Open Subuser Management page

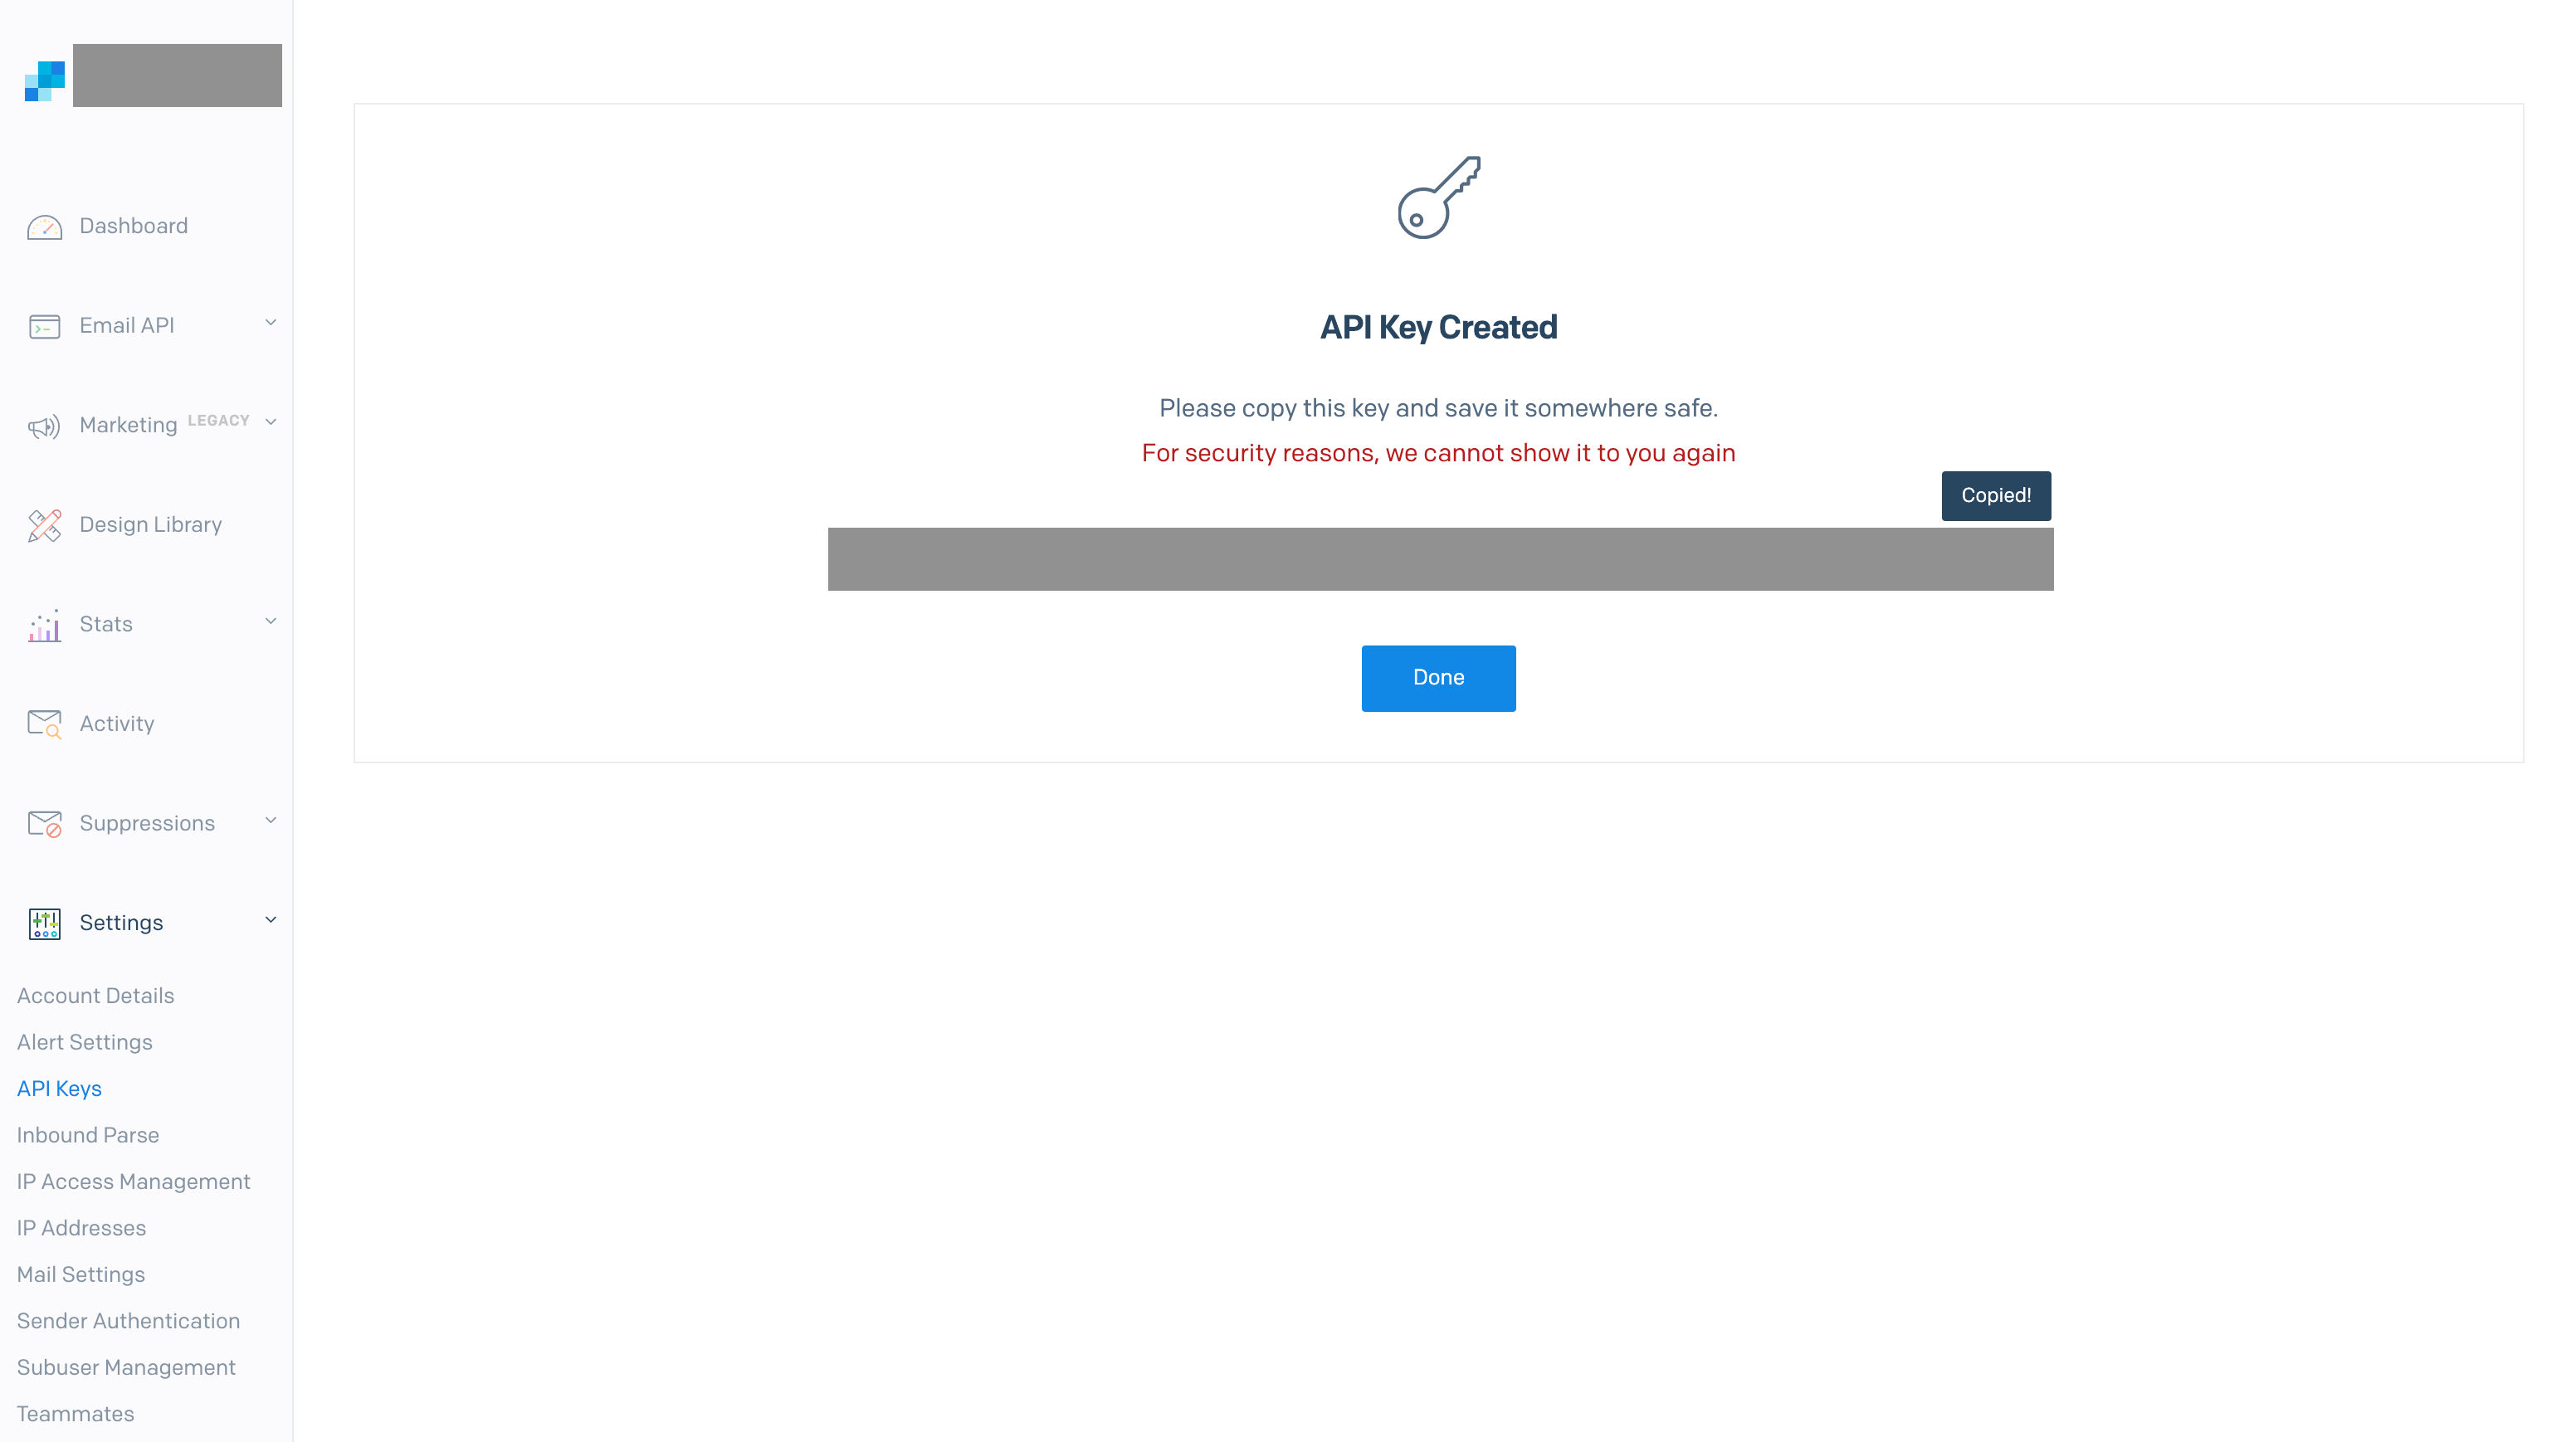[x=125, y=1367]
